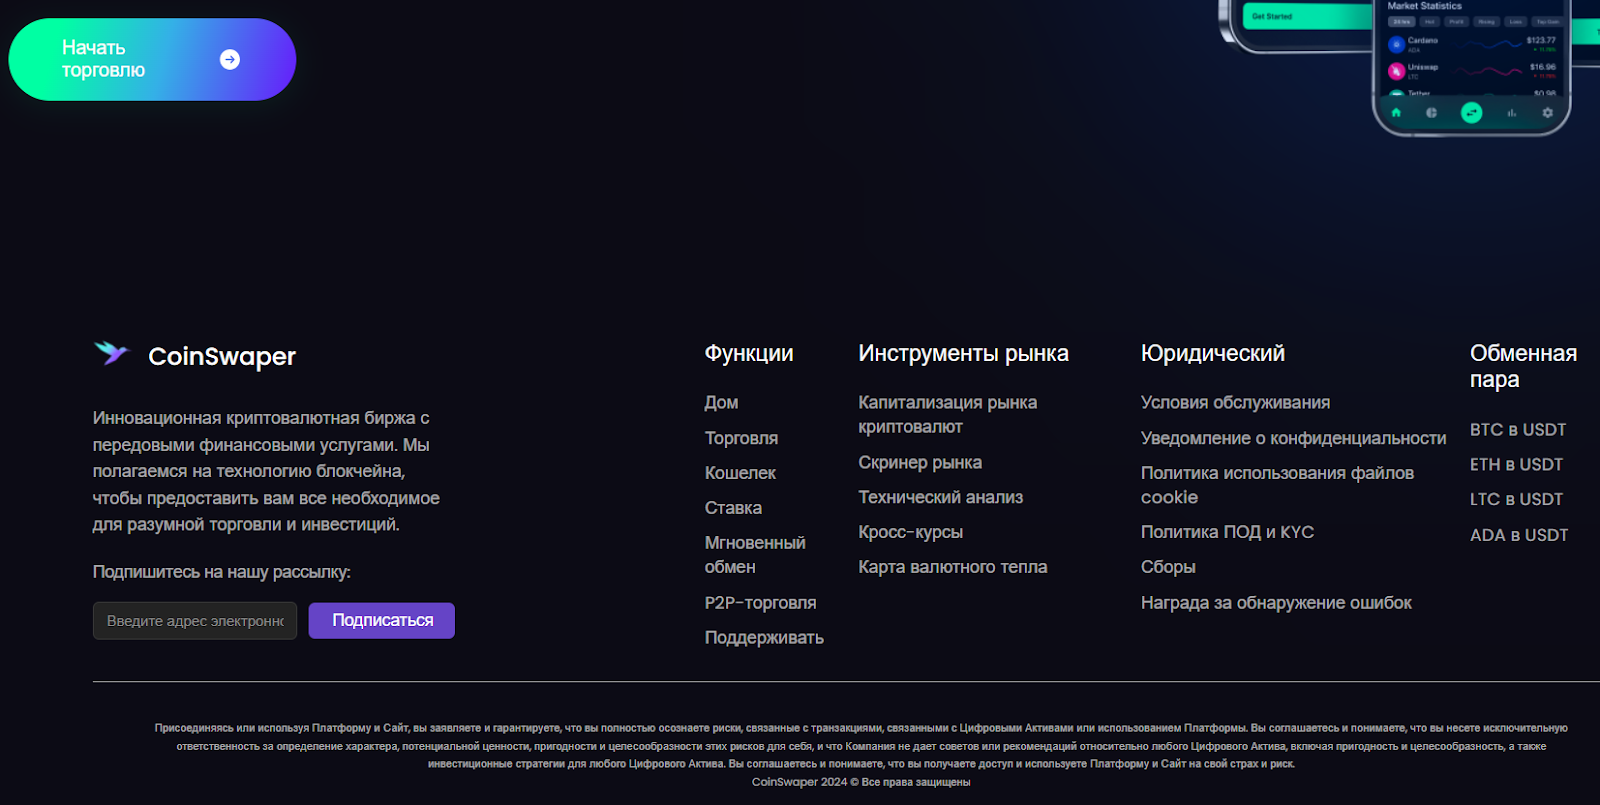Click the Cardano row in the phone mockup

coord(1472,44)
